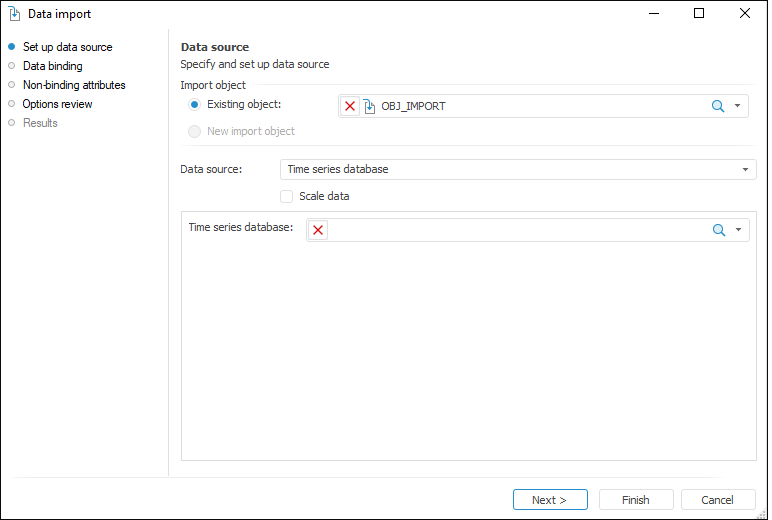Clear the Time series database field

coord(318,230)
